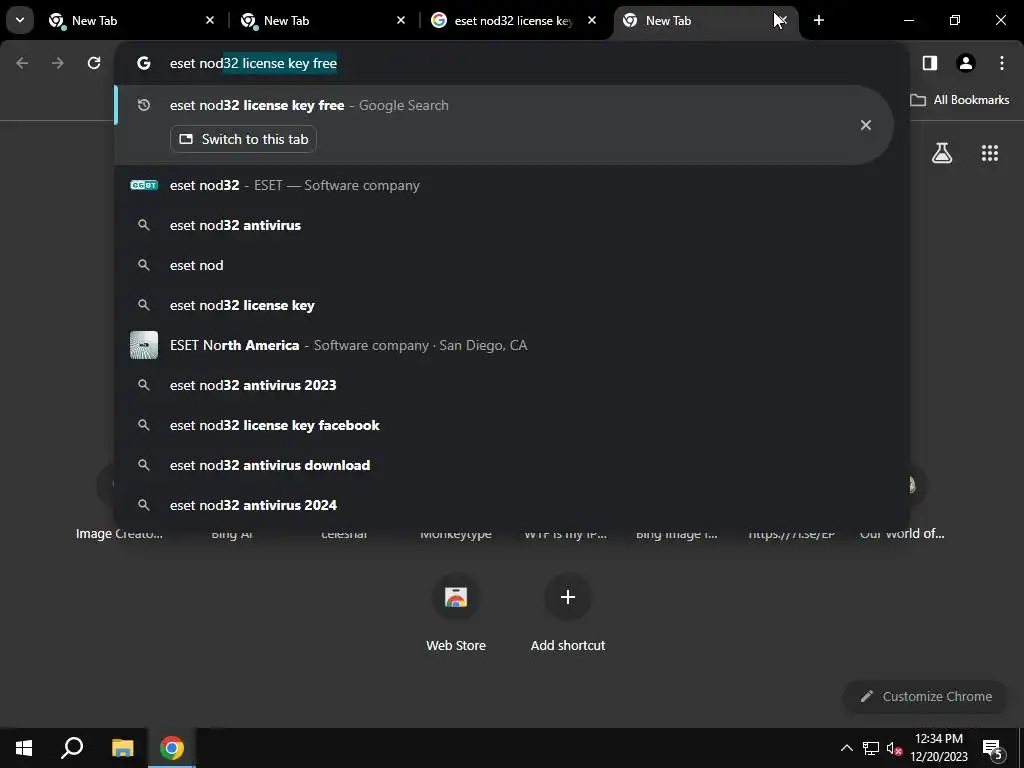Select suggestion eset nod32 license key free

pyautogui.click(x=503, y=125)
